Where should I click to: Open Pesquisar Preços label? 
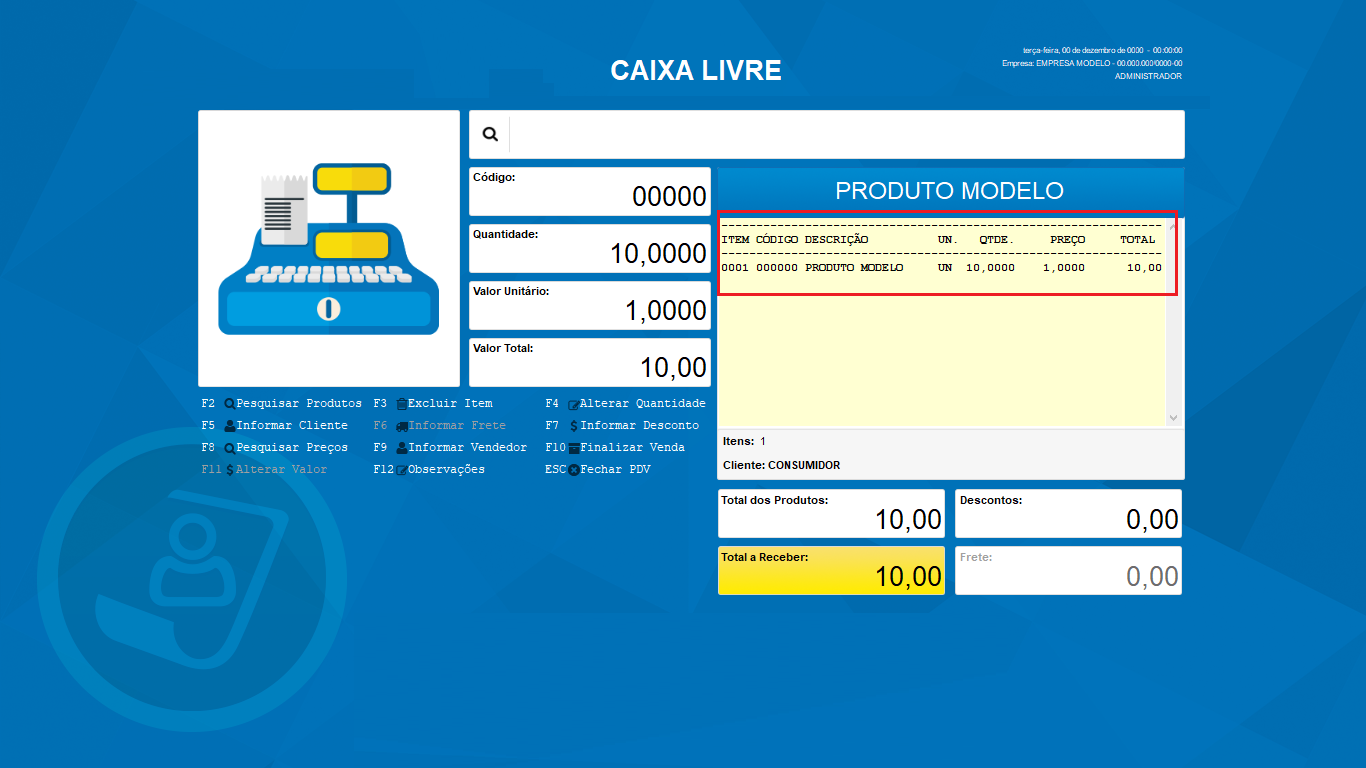coord(292,448)
